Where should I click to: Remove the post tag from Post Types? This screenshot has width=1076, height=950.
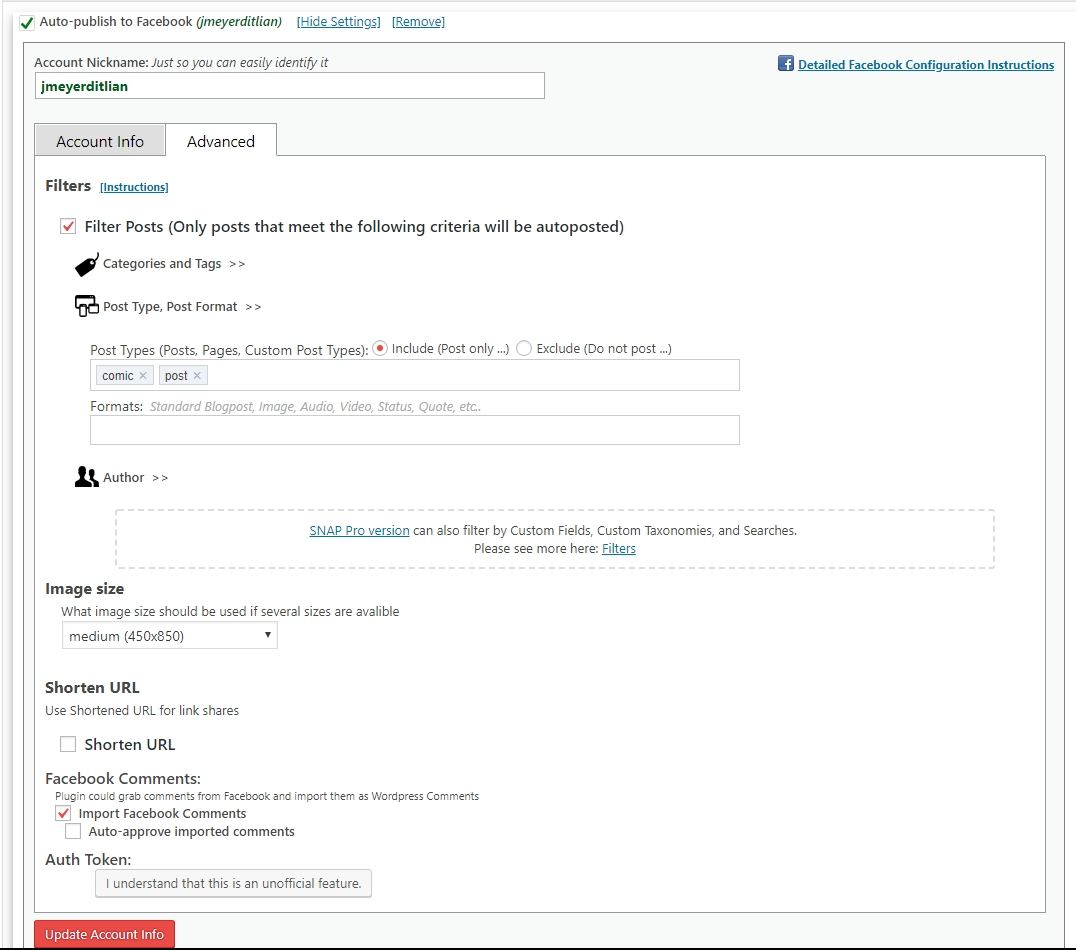click(x=197, y=375)
